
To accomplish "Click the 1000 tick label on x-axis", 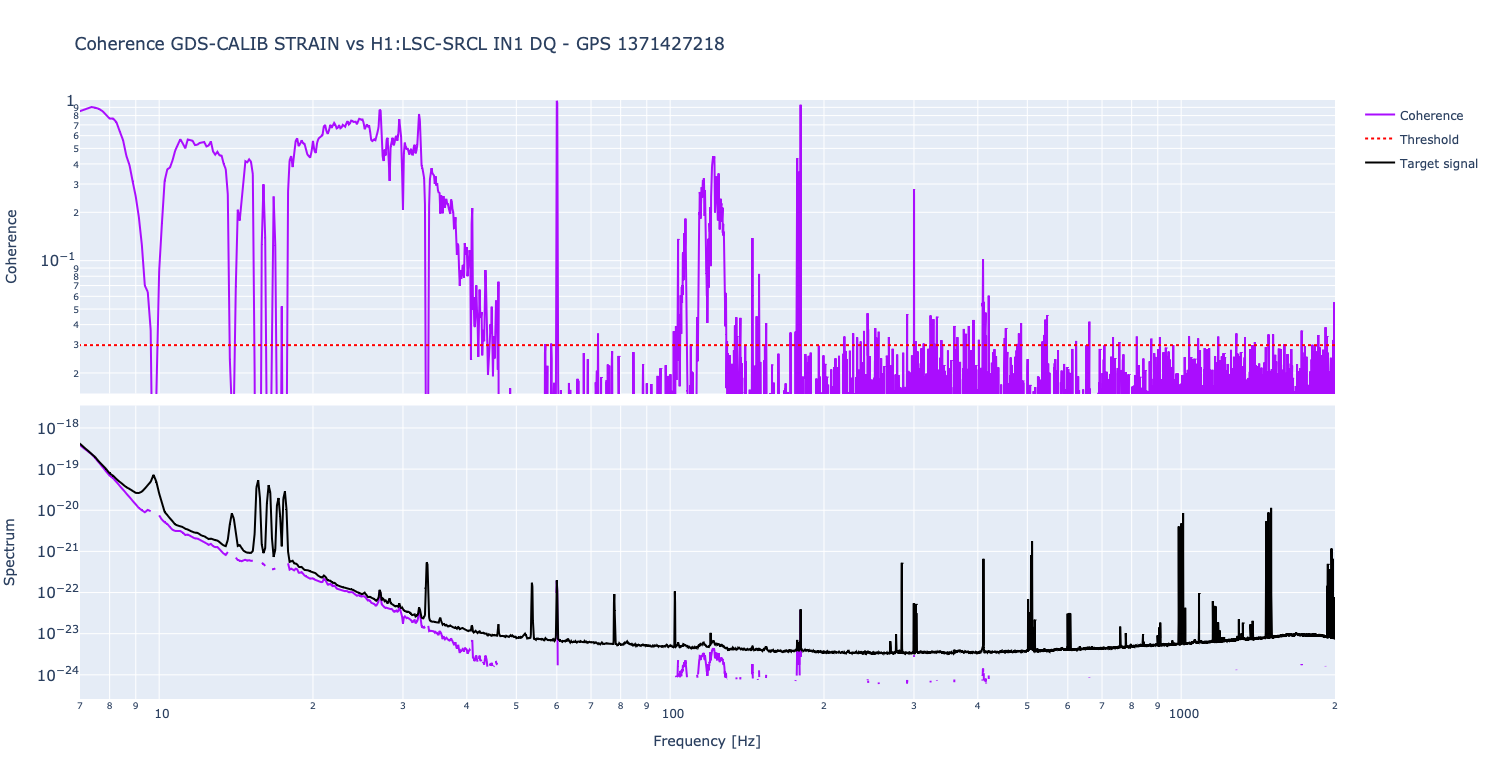I will [1183, 715].
